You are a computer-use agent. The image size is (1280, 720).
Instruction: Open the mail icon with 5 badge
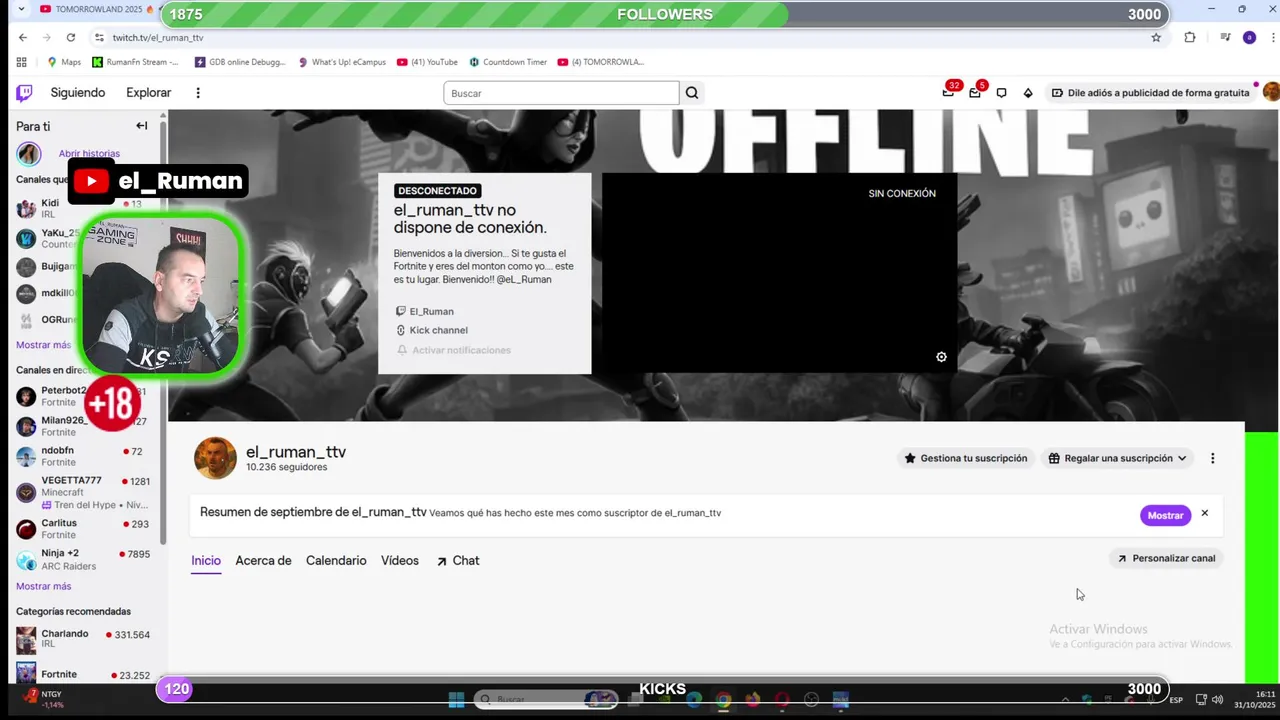click(975, 93)
